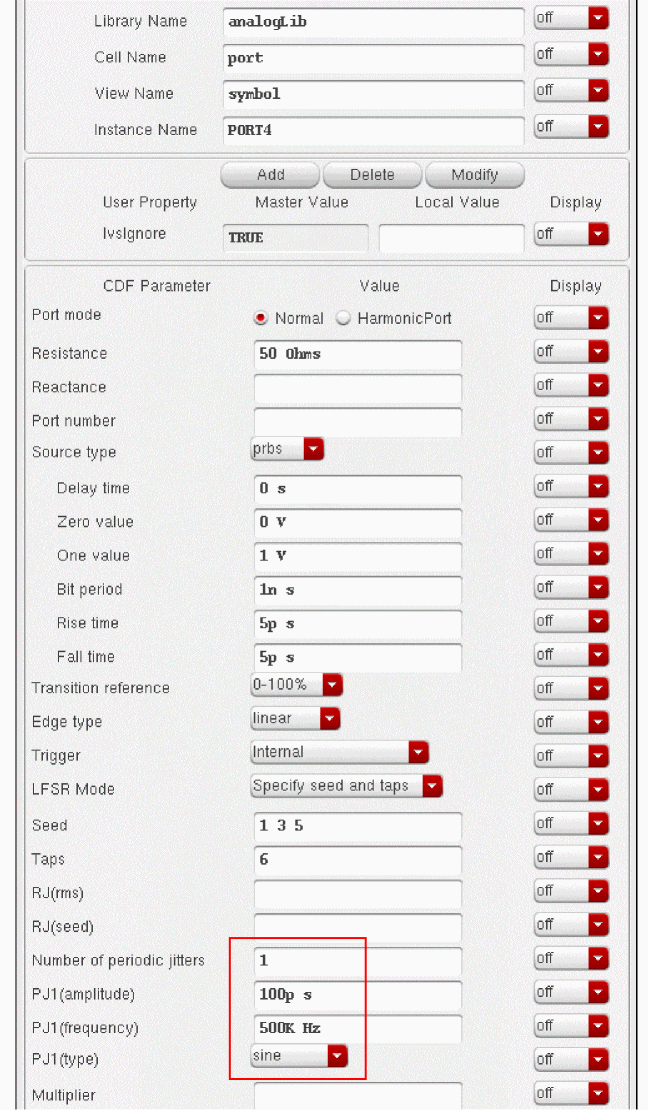
Task: Open the PJ1(type) sine dropdown
Action: coord(299,1056)
